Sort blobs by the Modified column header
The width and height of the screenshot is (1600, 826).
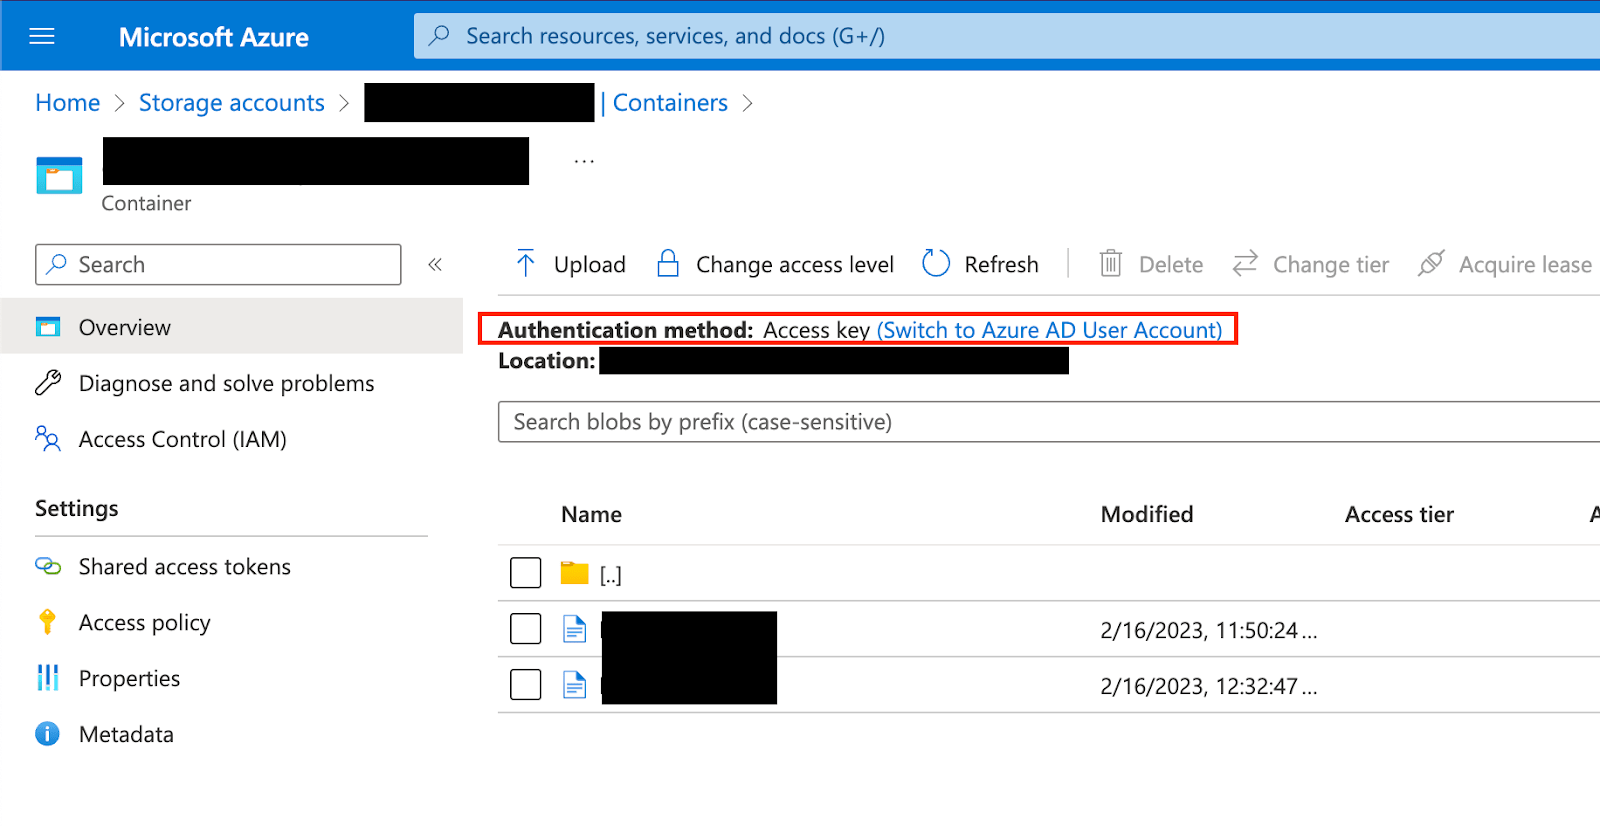click(1146, 514)
